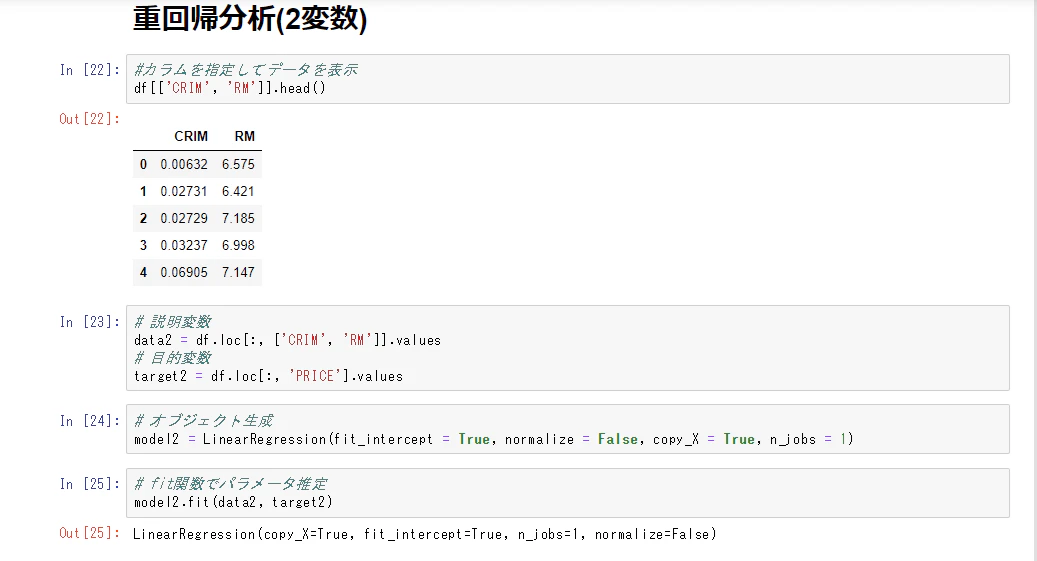This screenshot has width=1037, height=561.
Task: Click the # 説明変数 comment line
Action: coord(173,322)
